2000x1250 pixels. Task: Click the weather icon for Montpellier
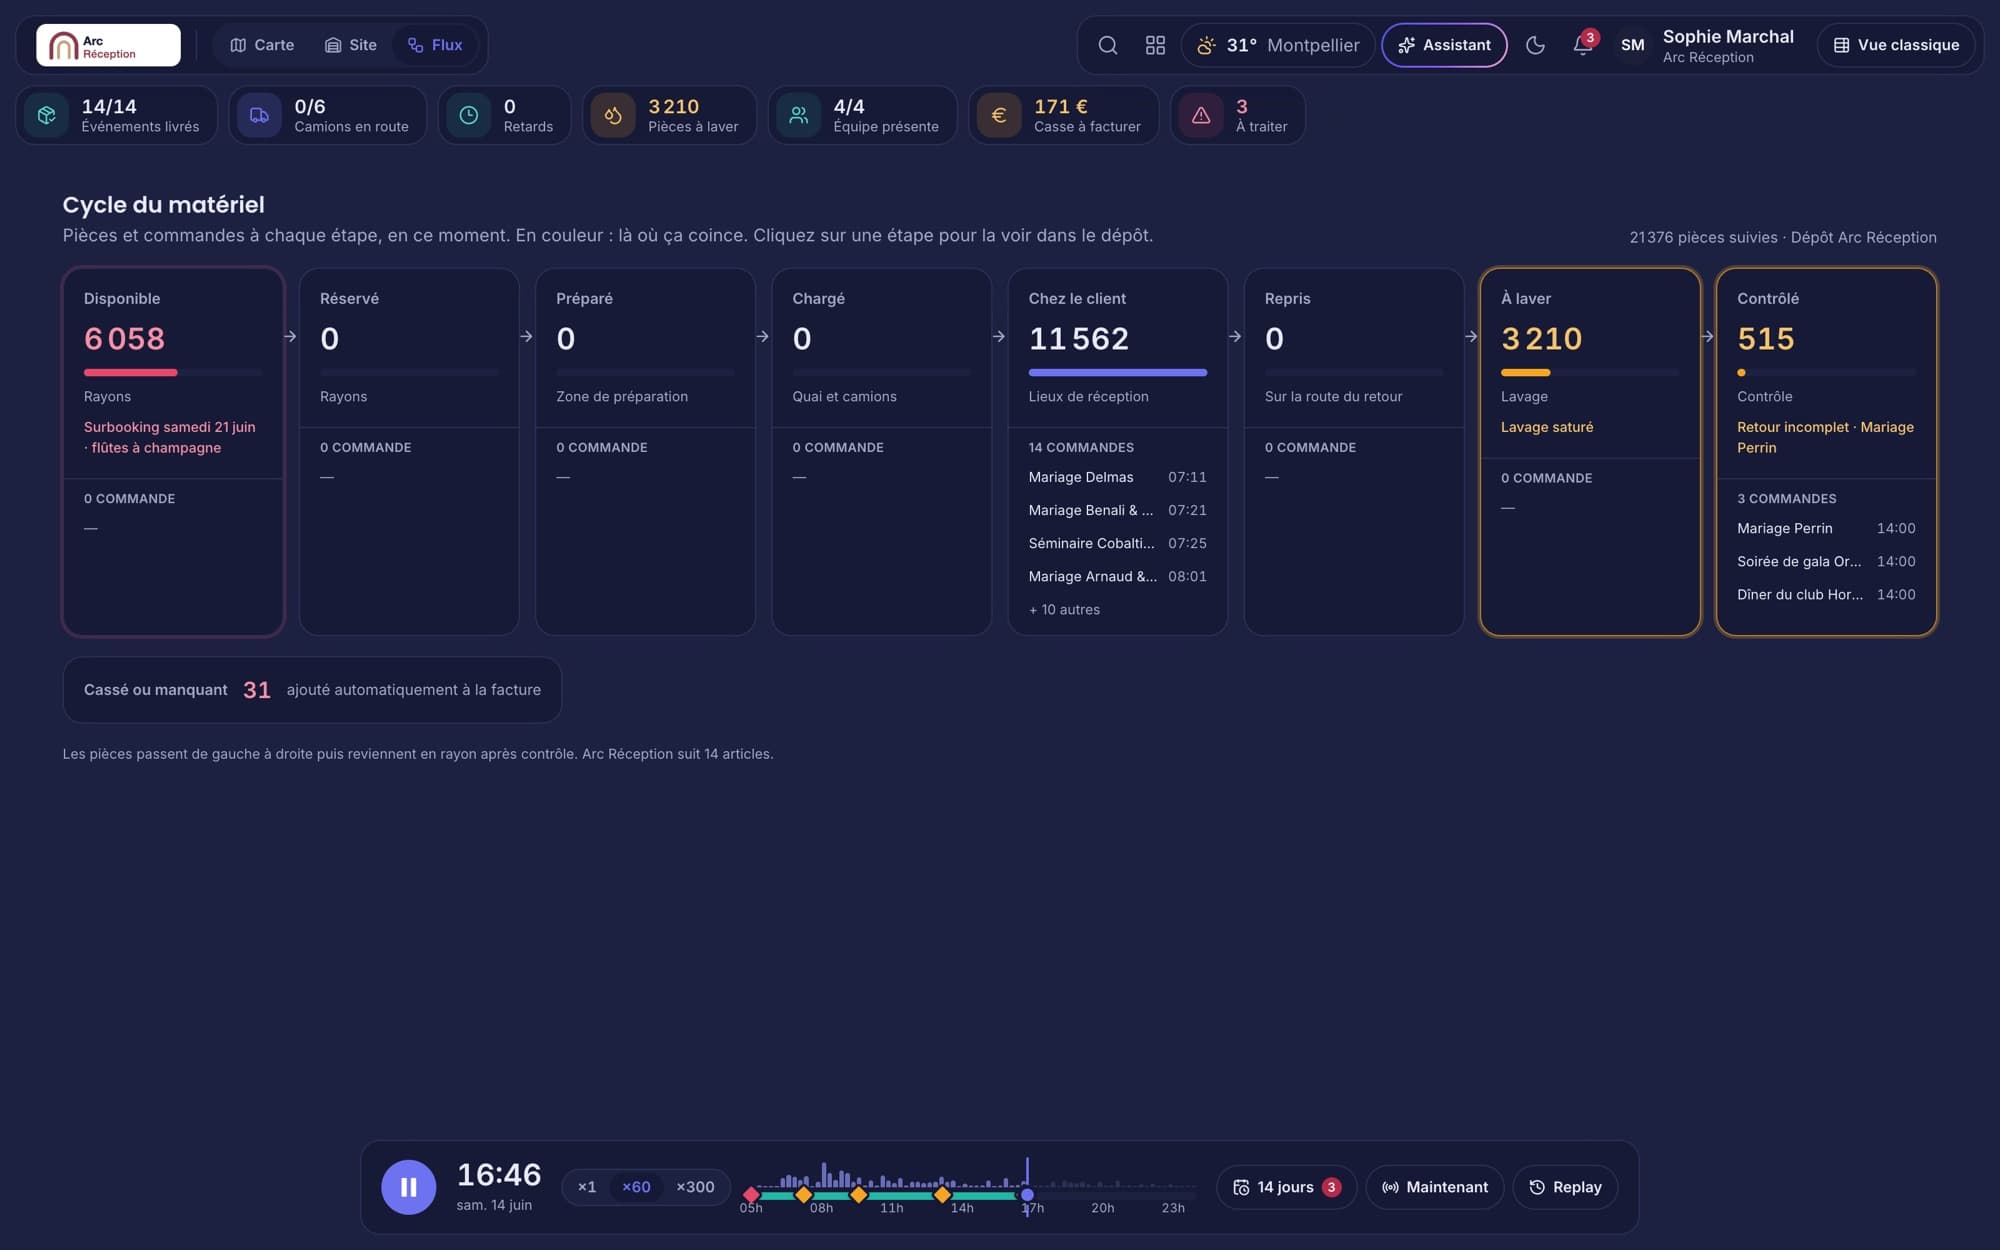(x=1207, y=45)
